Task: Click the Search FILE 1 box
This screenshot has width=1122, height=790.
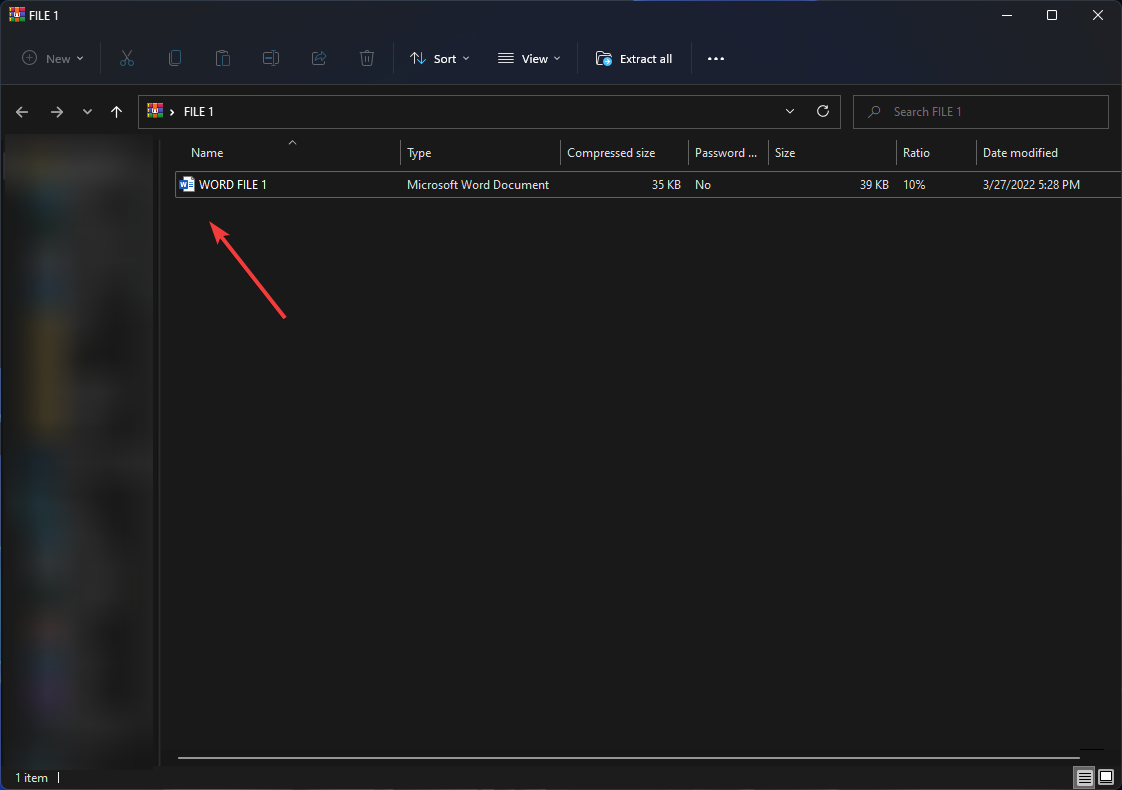Action: point(980,112)
